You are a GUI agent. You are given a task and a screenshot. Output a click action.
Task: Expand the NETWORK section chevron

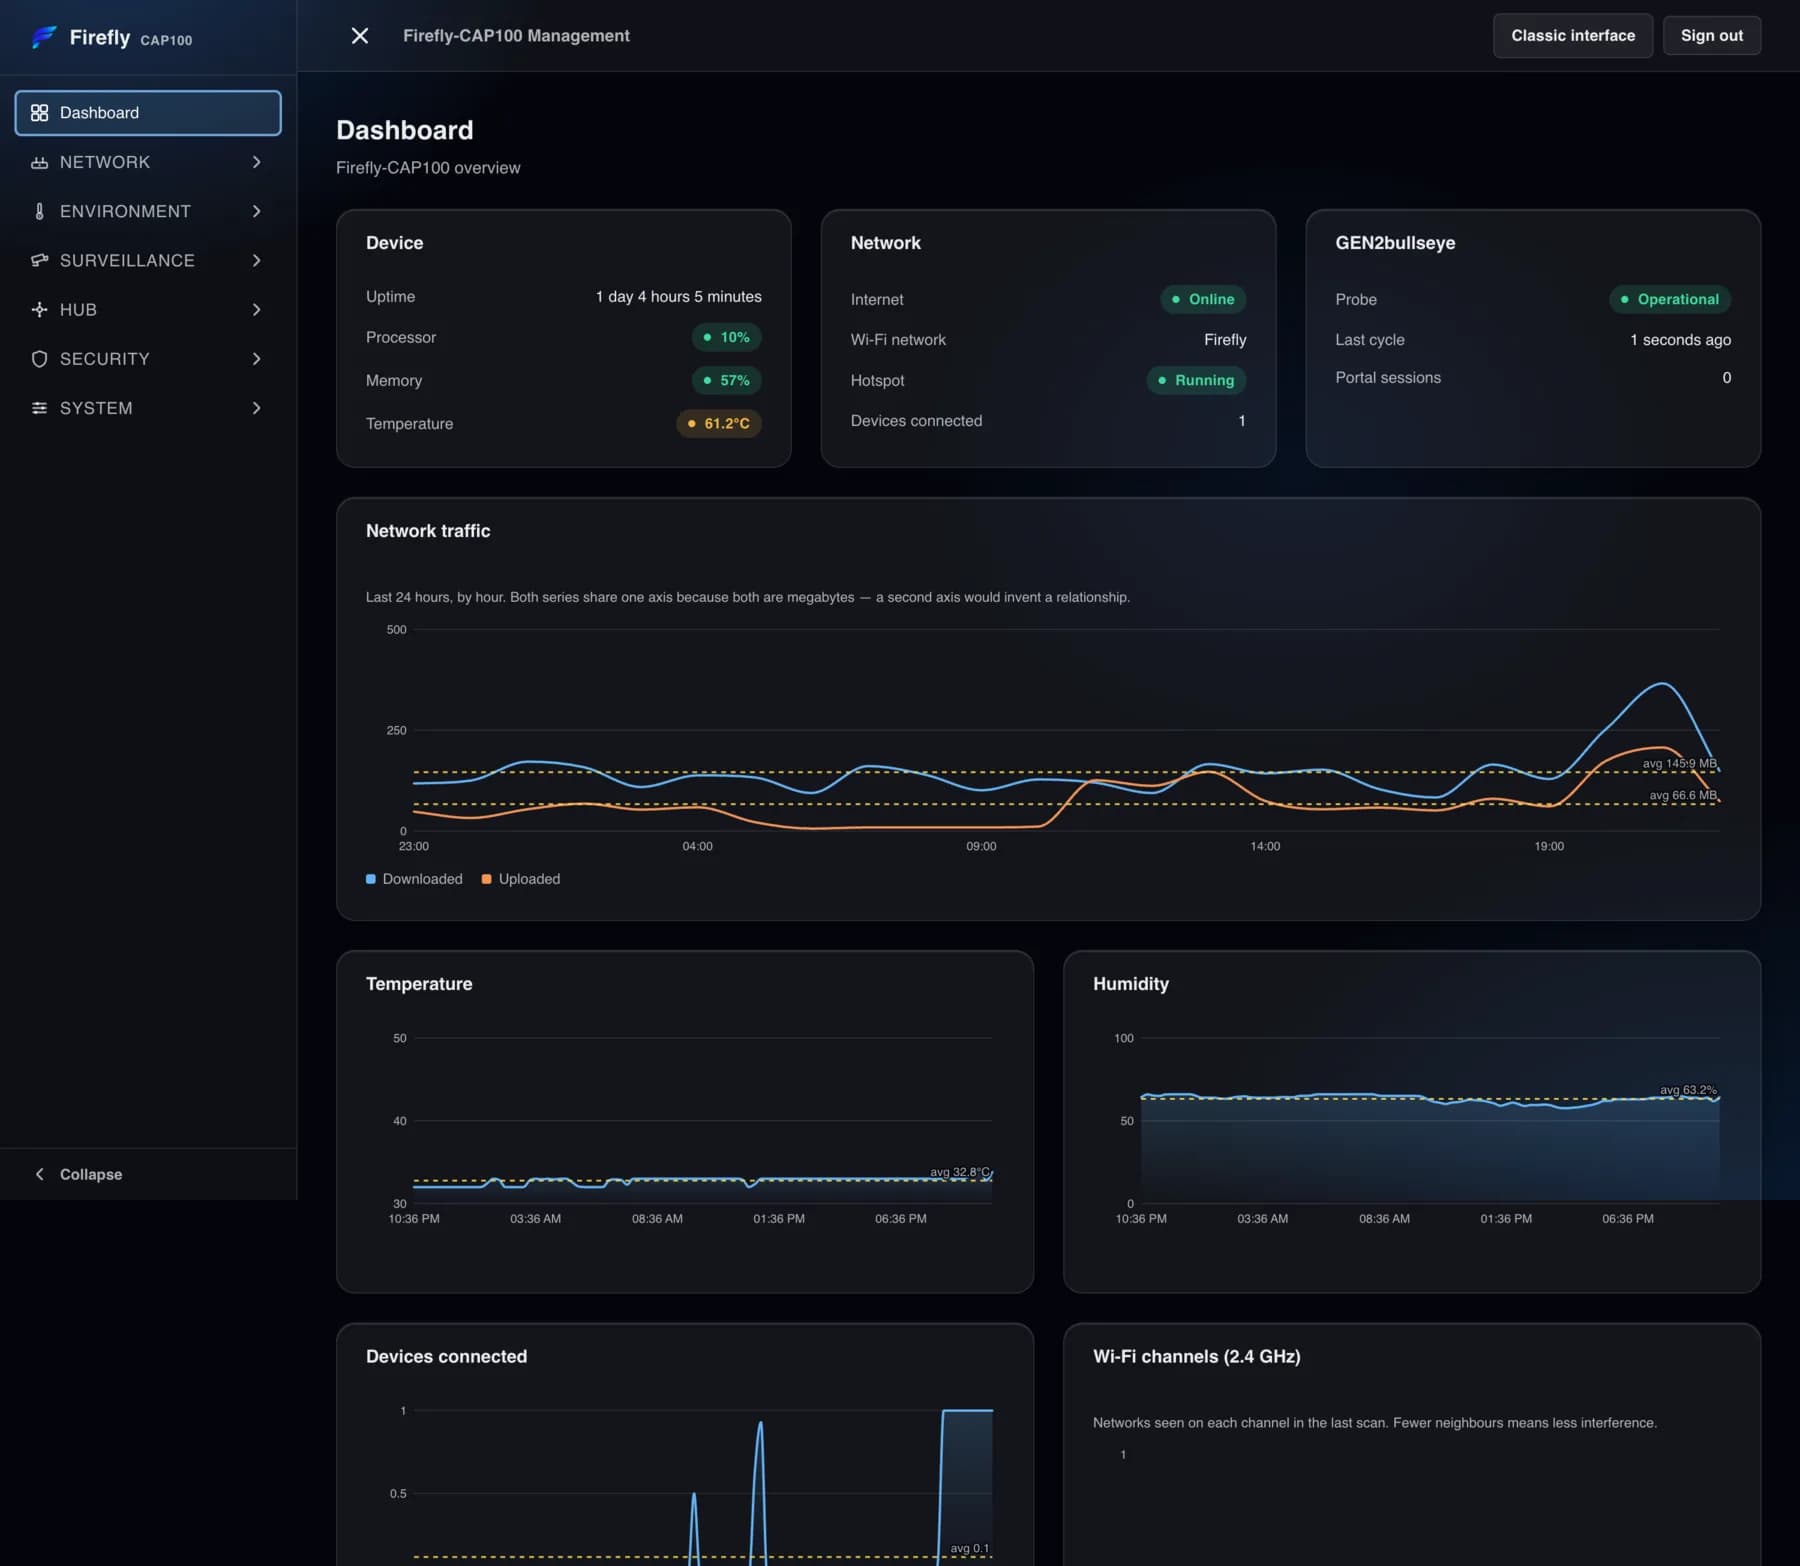[257, 162]
